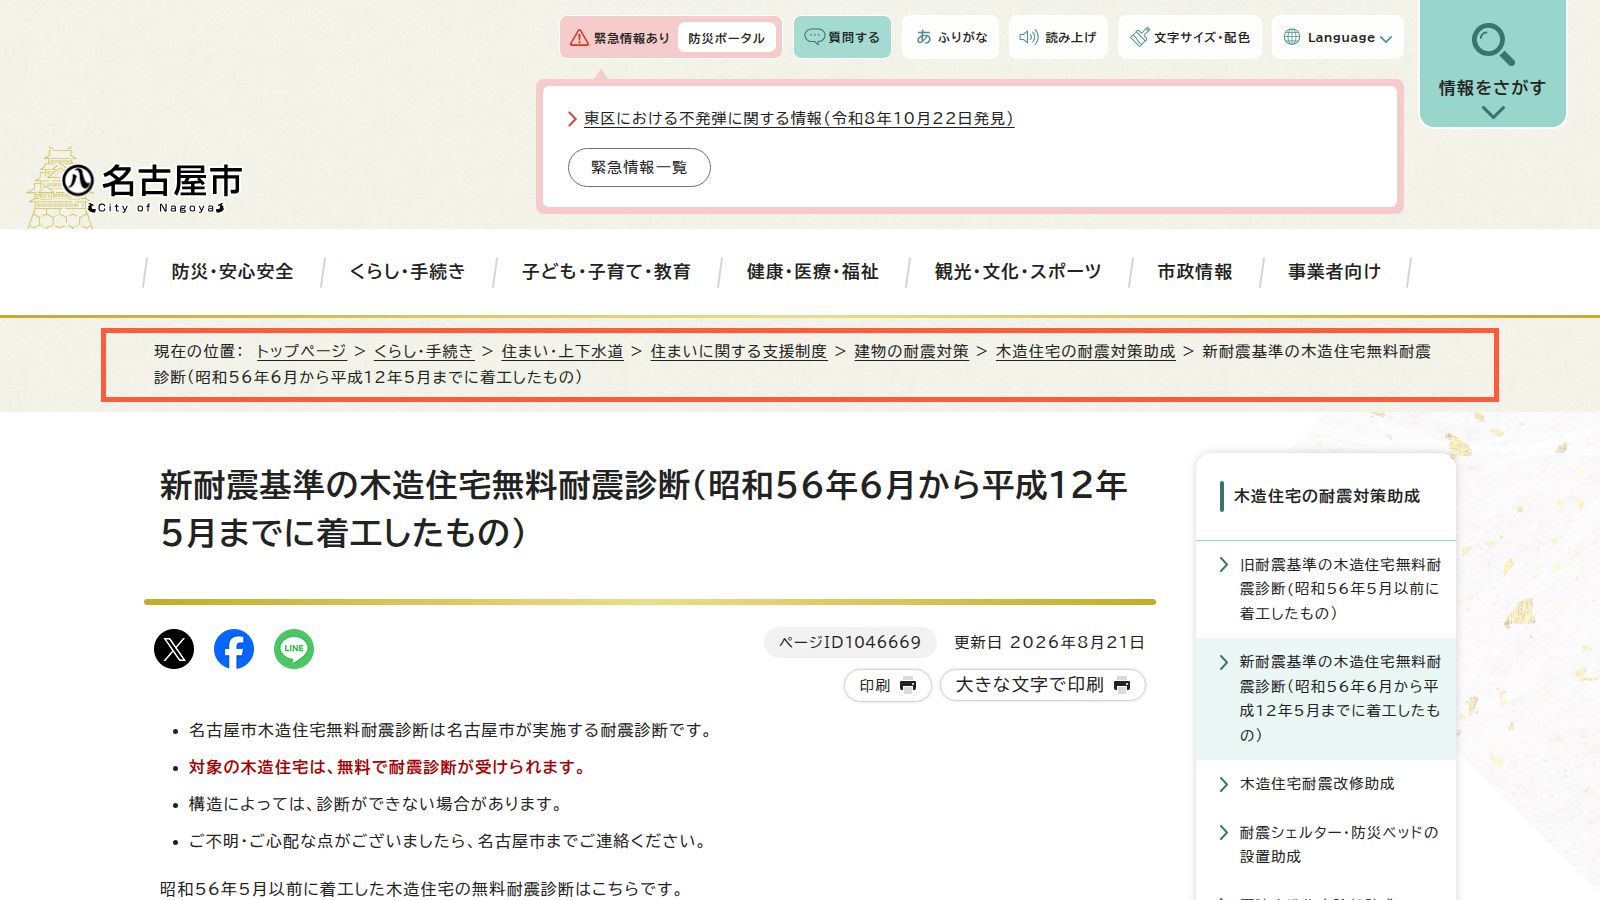Share the page via LINE

pos(294,649)
